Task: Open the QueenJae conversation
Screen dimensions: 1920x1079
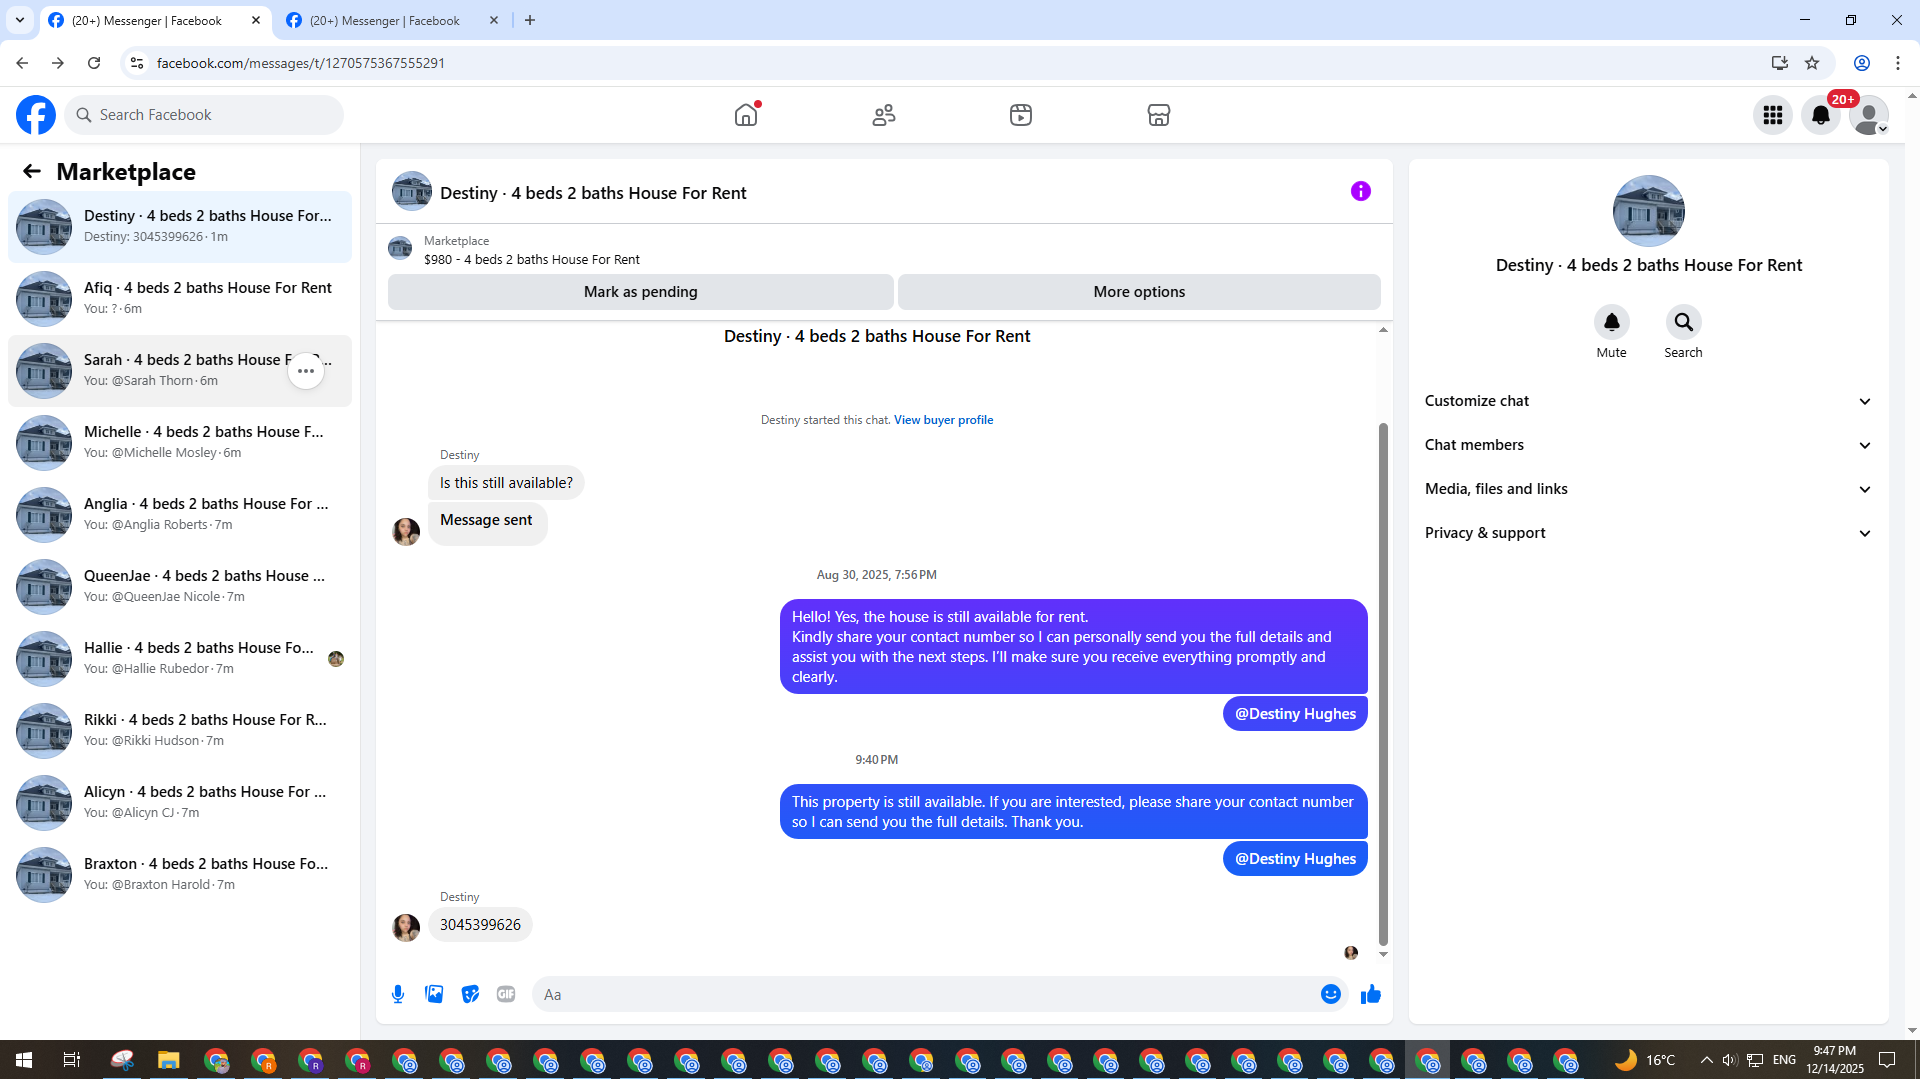Action: point(180,587)
